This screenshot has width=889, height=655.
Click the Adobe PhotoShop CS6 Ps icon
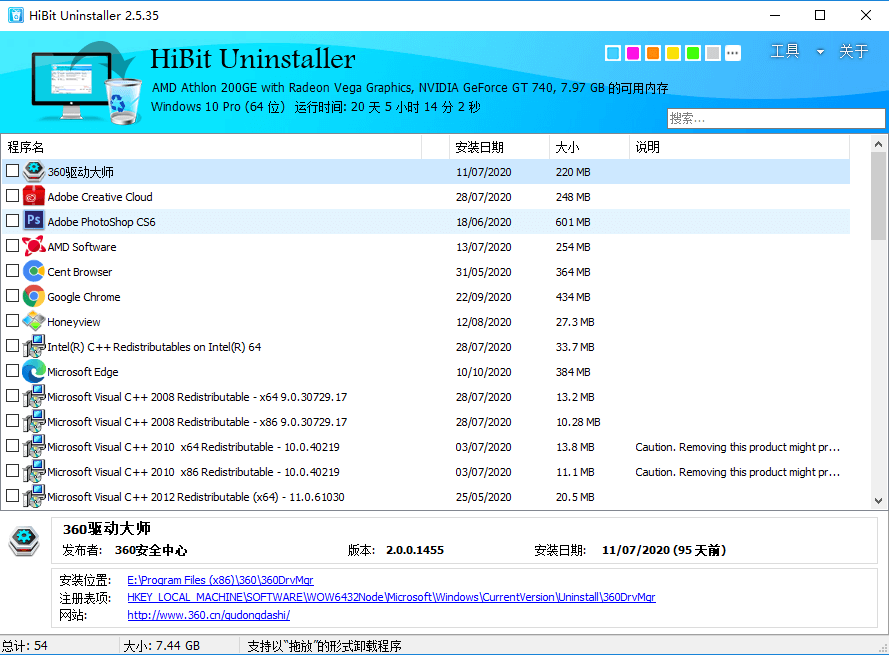tap(34, 221)
